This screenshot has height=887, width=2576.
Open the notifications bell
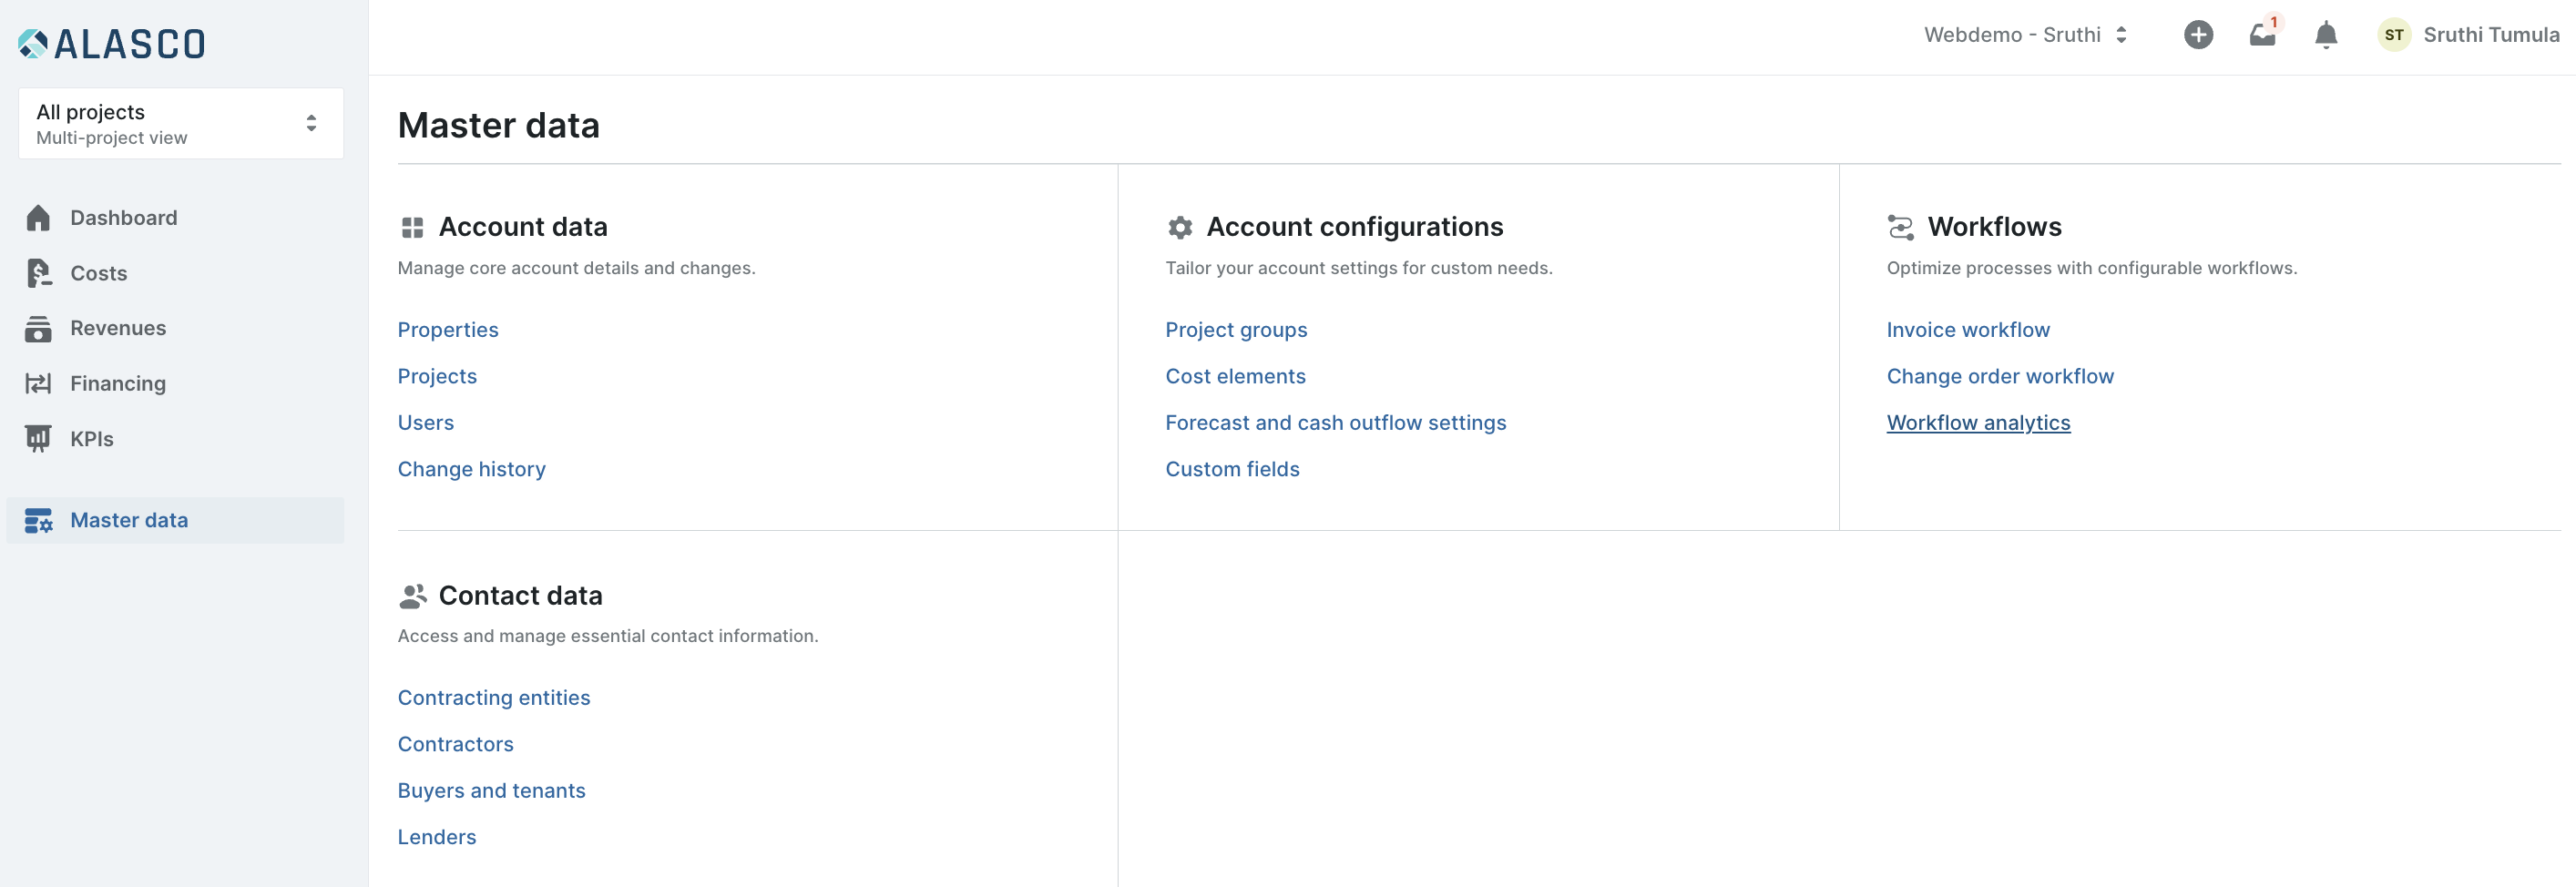coord(2326,35)
